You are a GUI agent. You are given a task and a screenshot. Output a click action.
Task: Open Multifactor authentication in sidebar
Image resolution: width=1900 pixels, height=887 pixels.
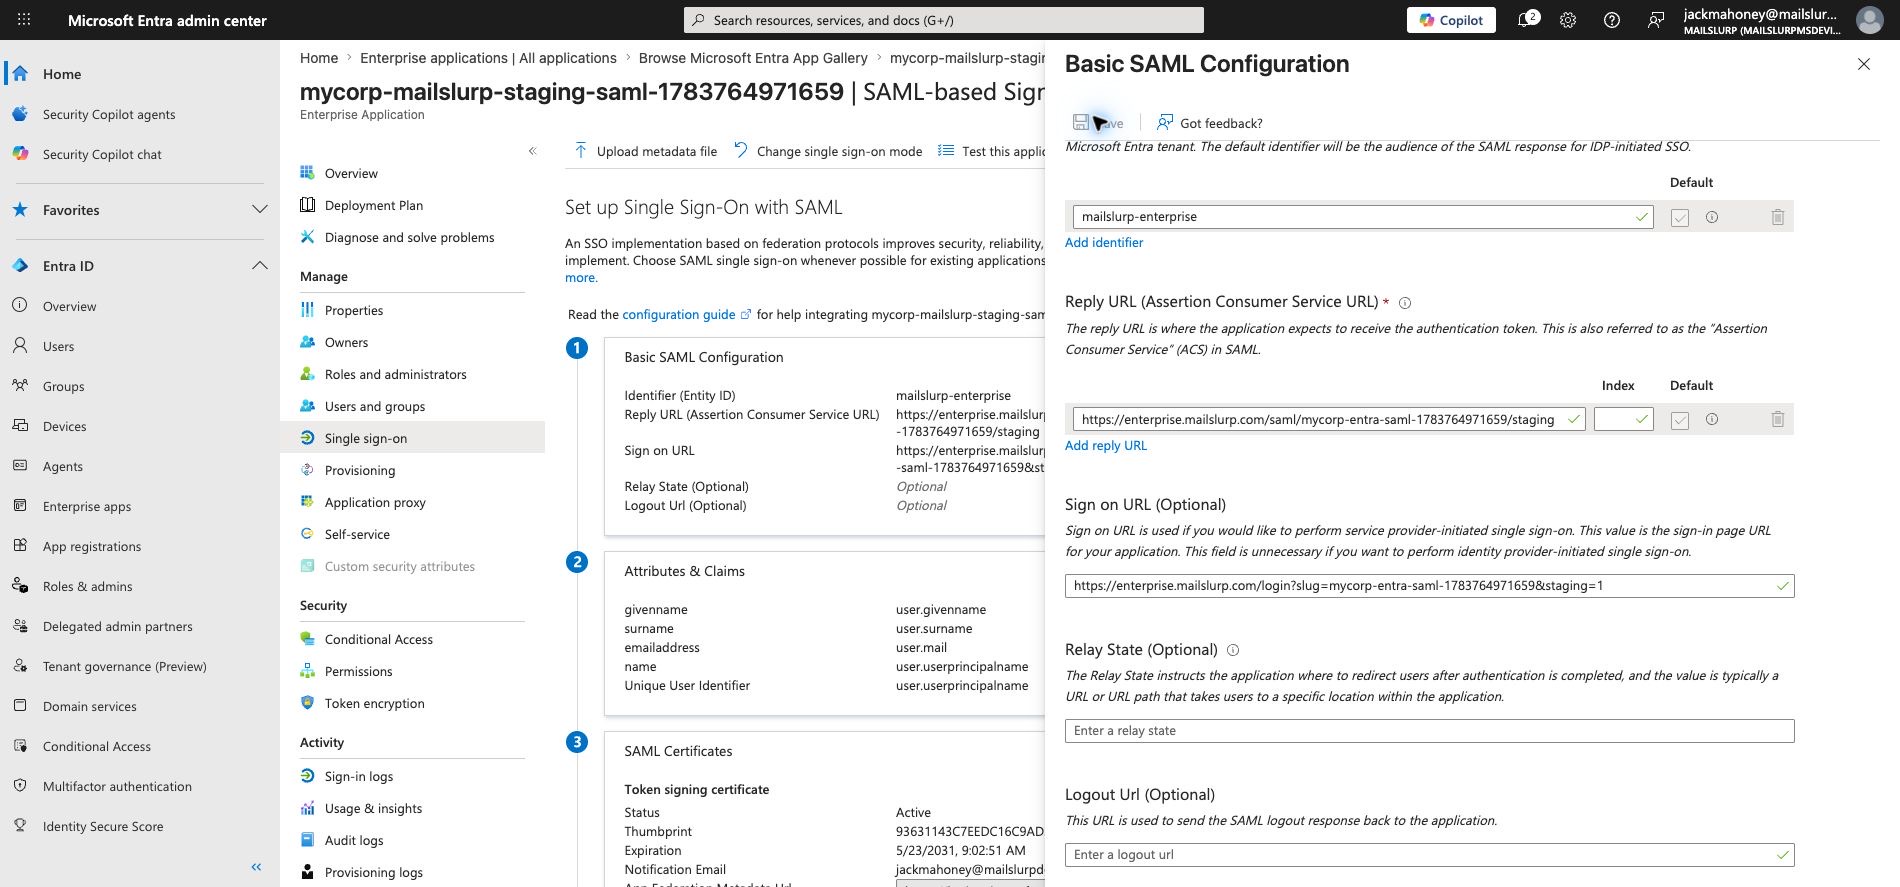[x=117, y=786]
